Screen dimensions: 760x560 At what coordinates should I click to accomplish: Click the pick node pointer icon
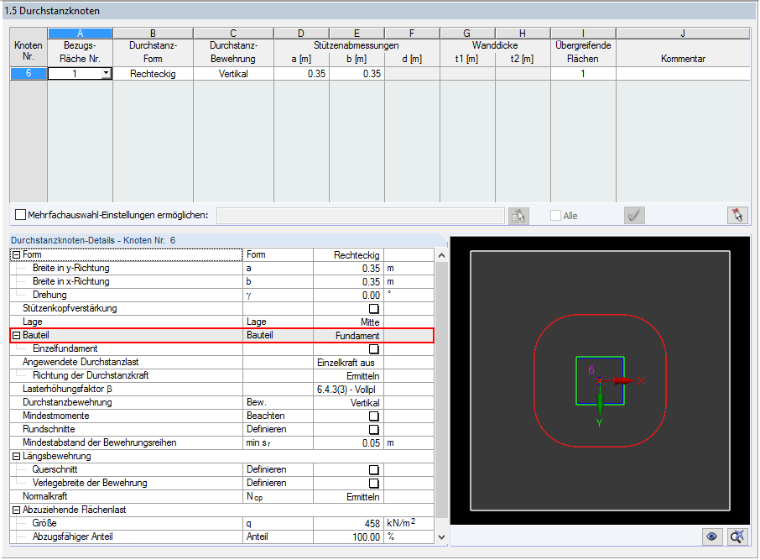[x=737, y=215]
